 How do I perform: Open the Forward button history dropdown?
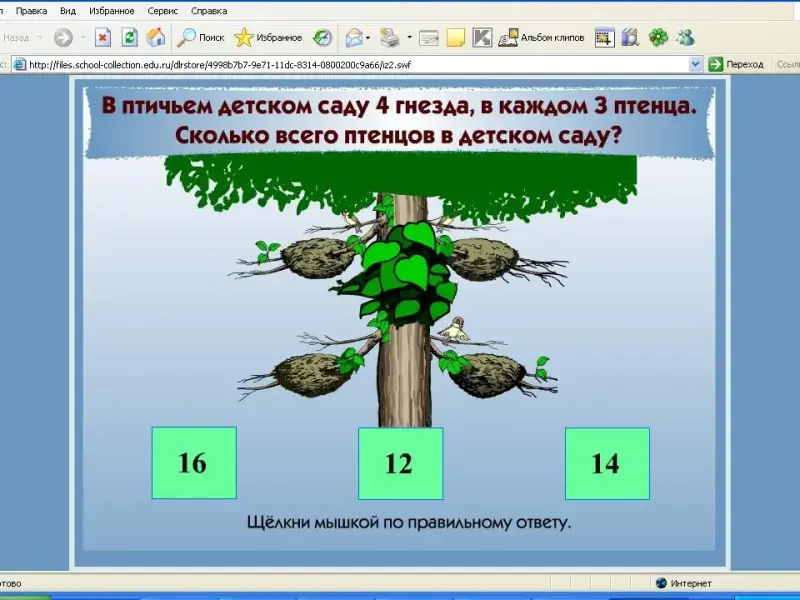coord(82,38)
